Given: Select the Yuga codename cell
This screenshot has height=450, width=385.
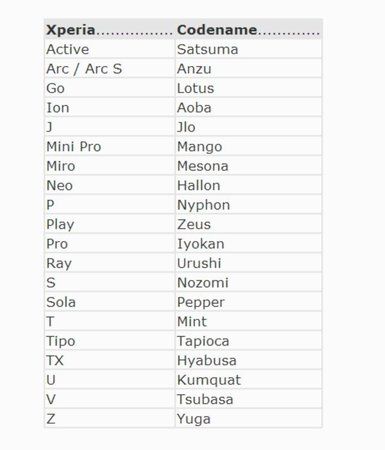Looking at the screenshot, I should [x=248, y=419].
